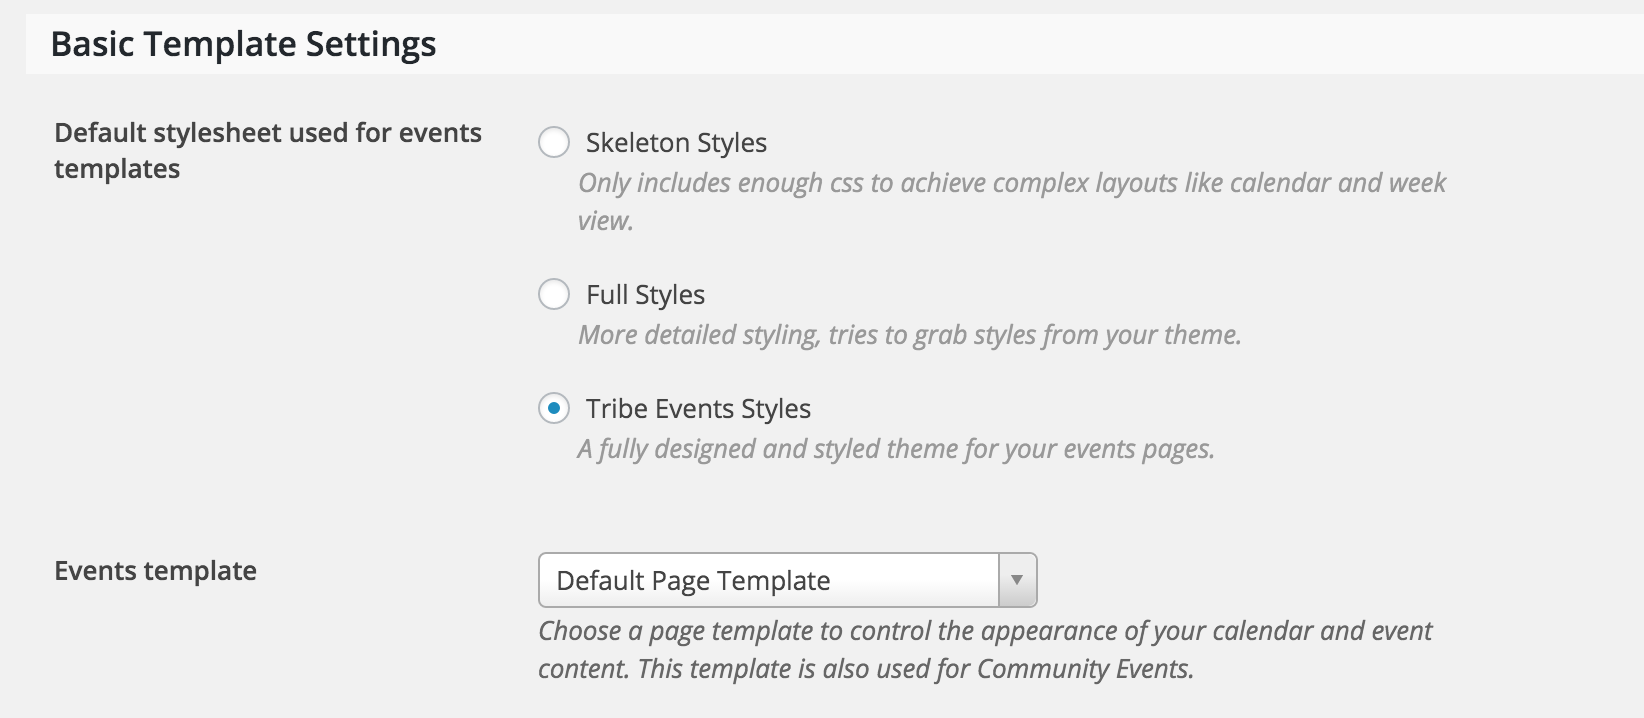Click the "Choose a page template" help text
1644x718 pixels.
coord(985,631)
